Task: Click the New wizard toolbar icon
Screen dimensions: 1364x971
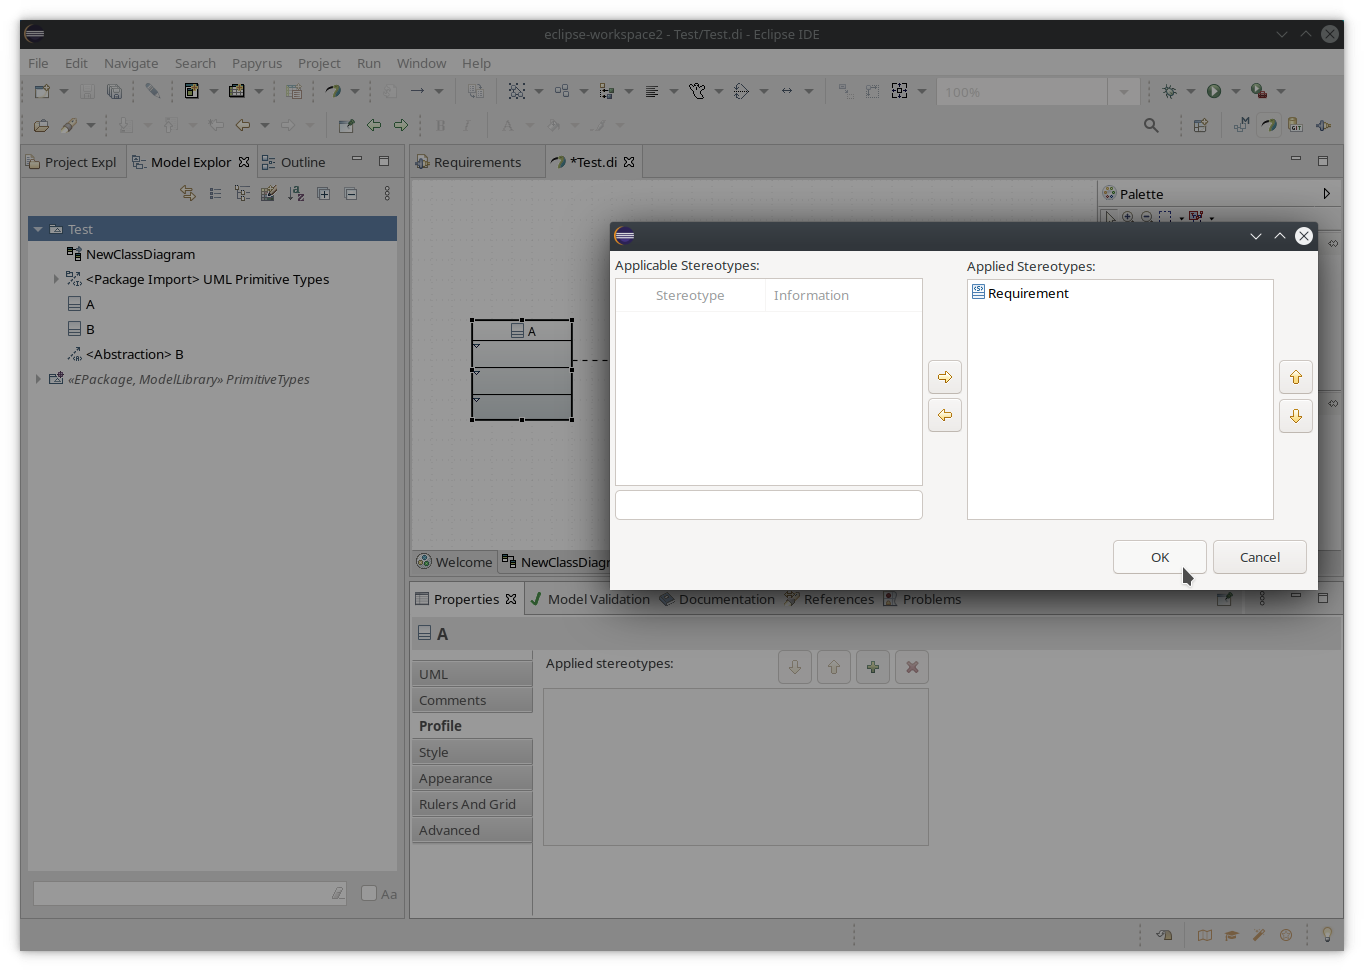Action: [42, 91]
